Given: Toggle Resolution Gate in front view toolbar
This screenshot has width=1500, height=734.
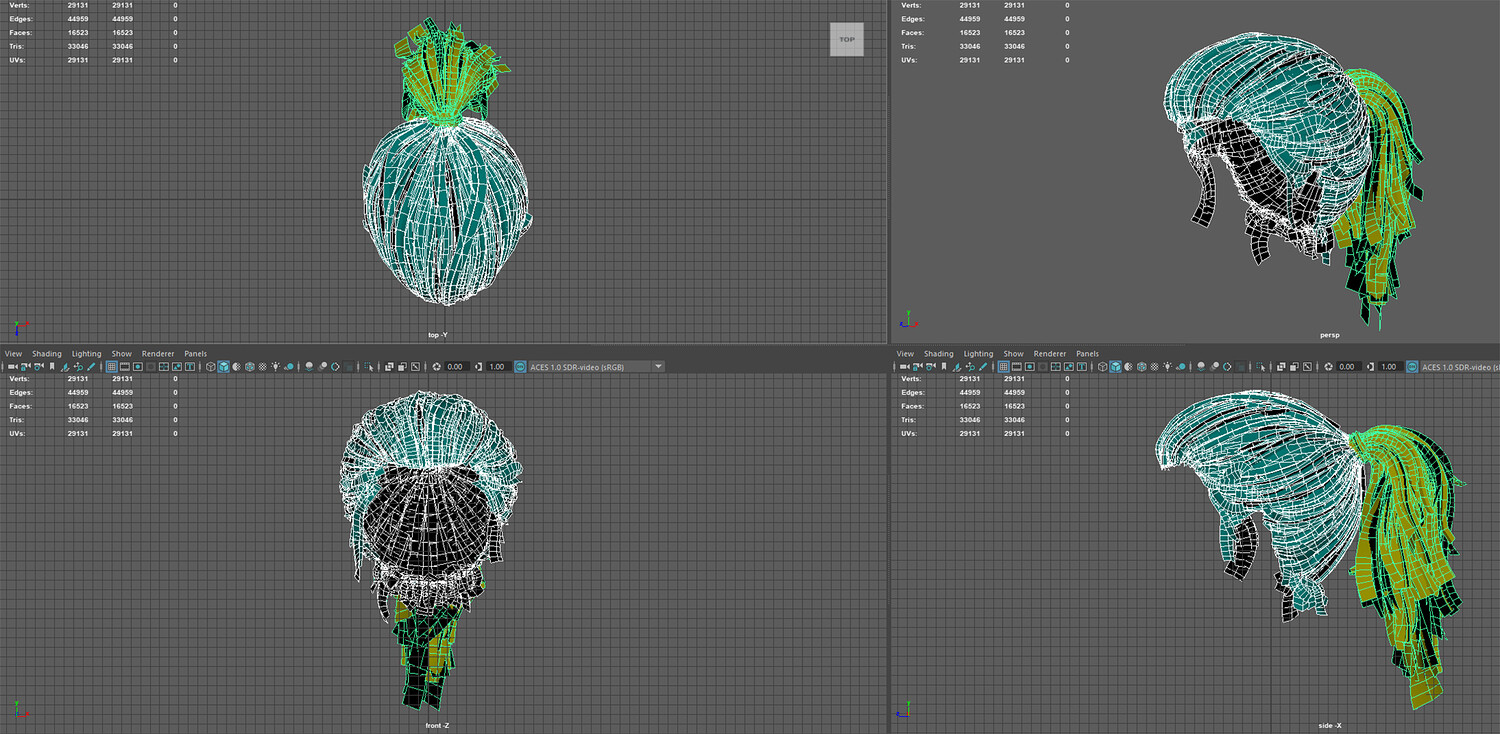Looking at the screenshot, I should point(137,367).
